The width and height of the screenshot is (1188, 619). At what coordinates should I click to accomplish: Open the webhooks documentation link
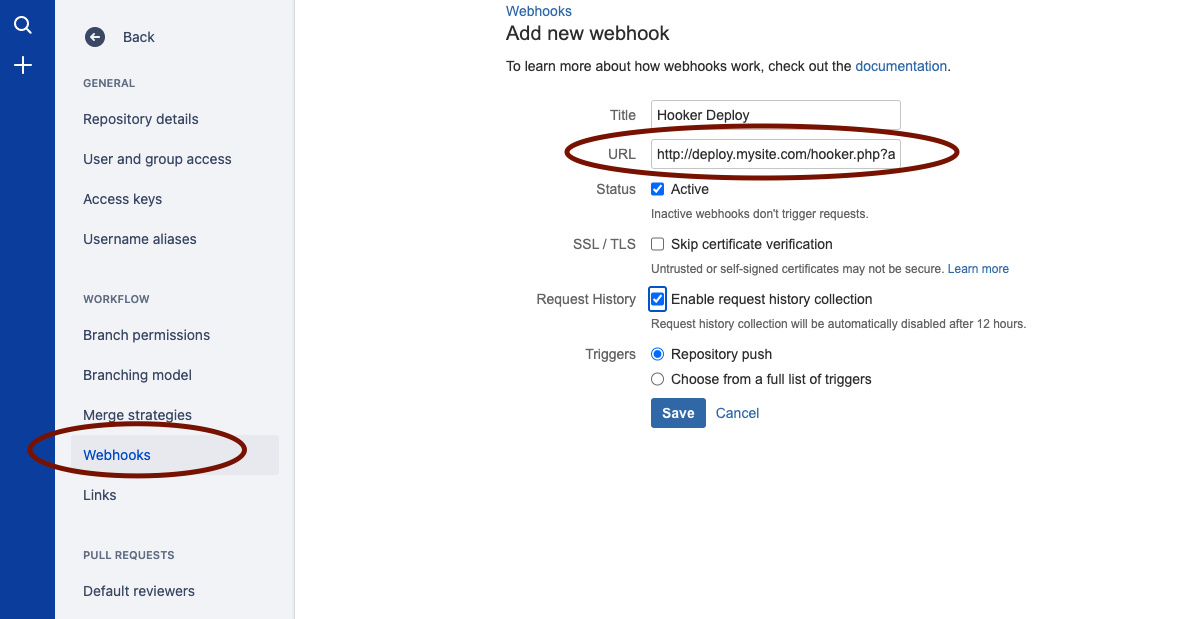(x=901, y=66)
